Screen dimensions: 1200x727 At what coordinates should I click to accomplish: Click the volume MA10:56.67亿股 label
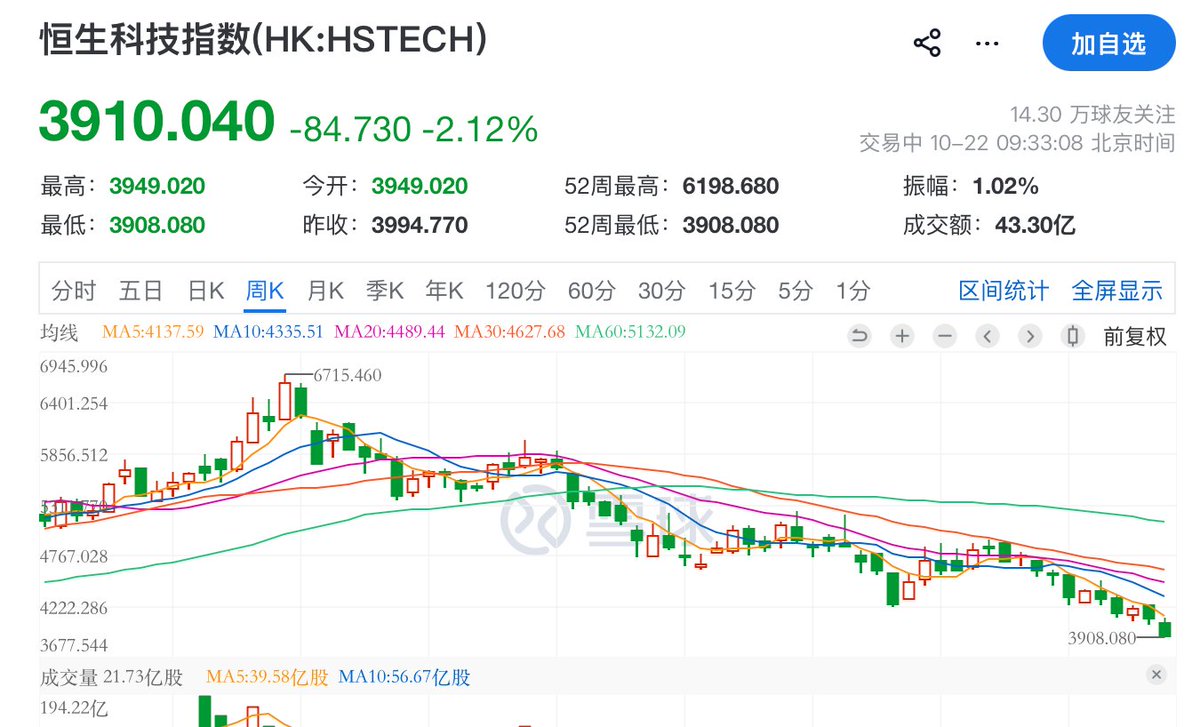point(404,677)
